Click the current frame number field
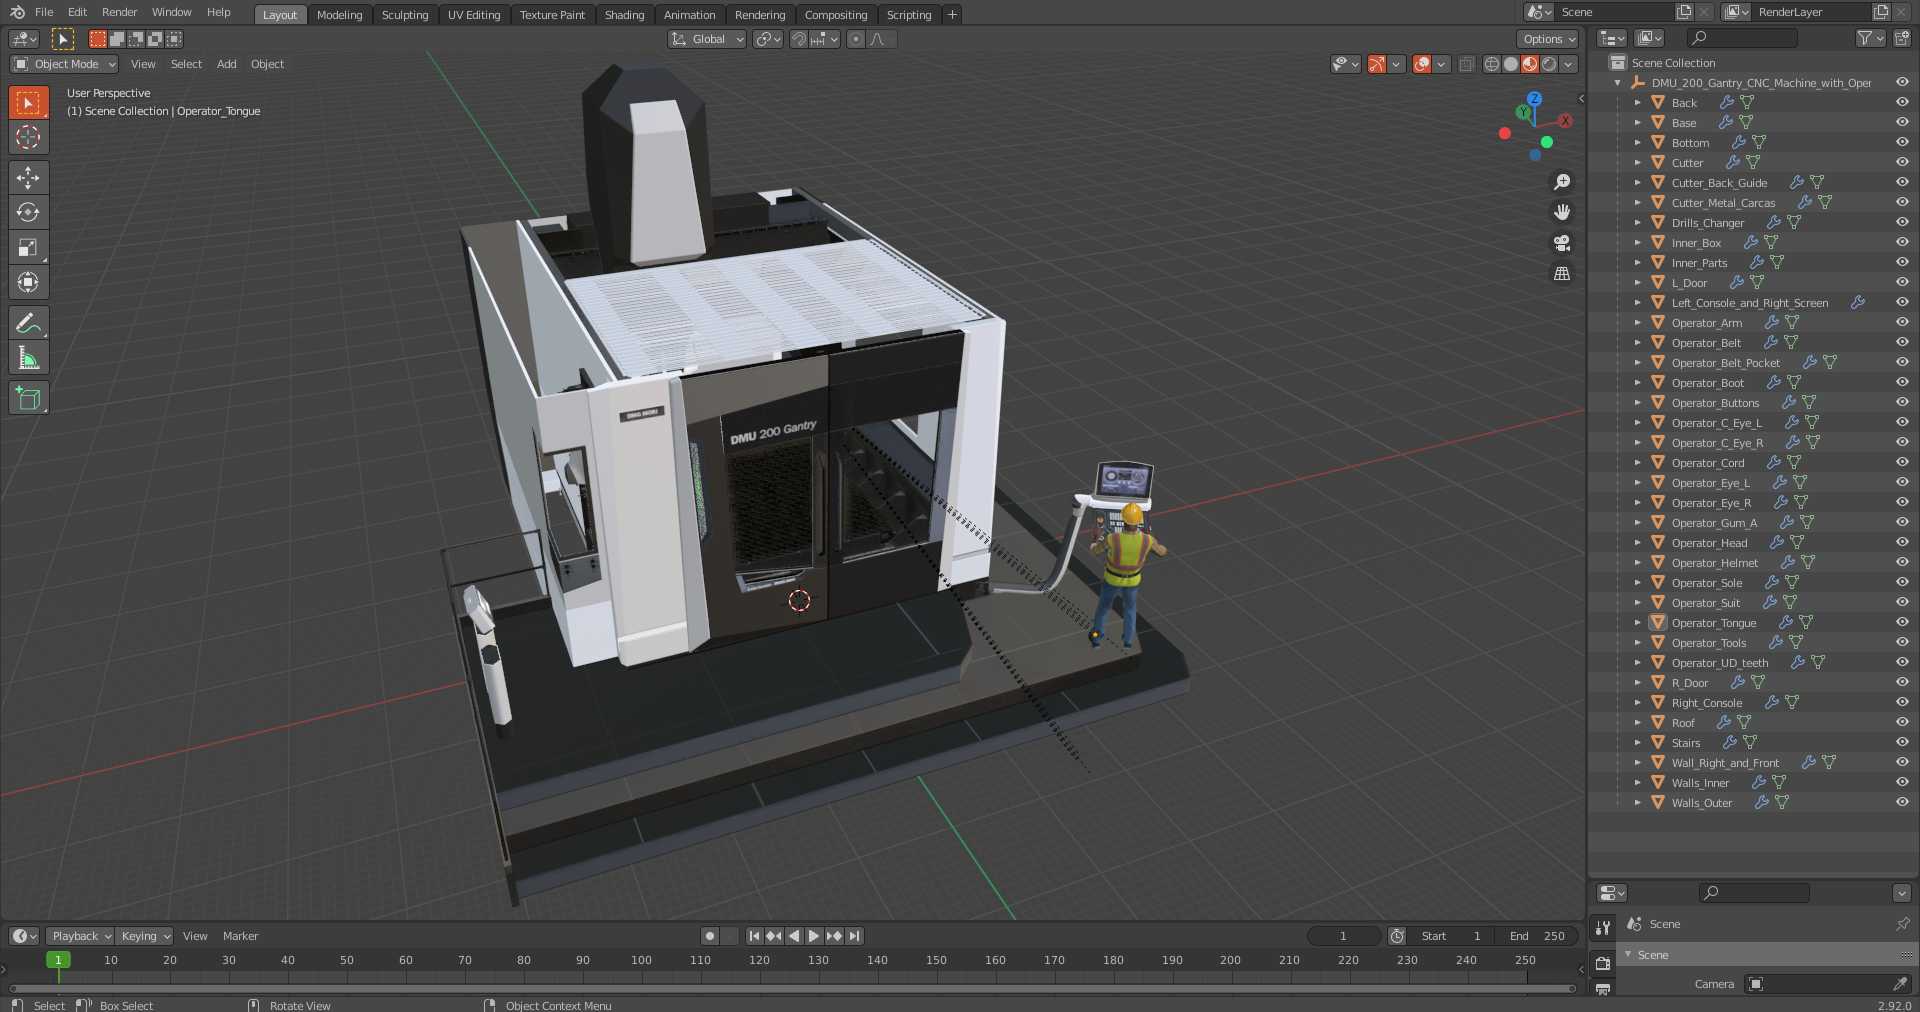The height and width of the screenshot is (1012, 1920). coord(1343,936)
